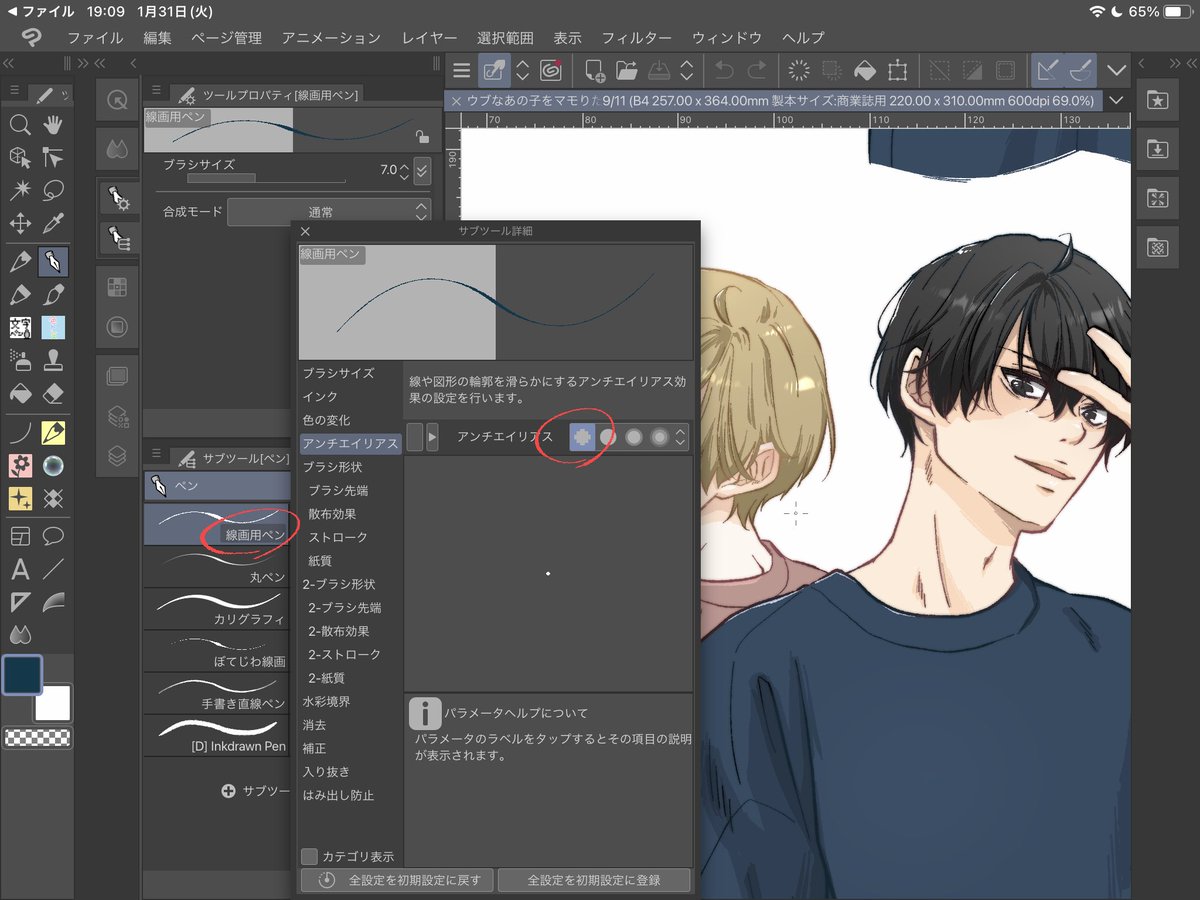The image size is (1200, 900).
Task: Toggle the lock icon on tool property preview
Action: tap(423, 137)
